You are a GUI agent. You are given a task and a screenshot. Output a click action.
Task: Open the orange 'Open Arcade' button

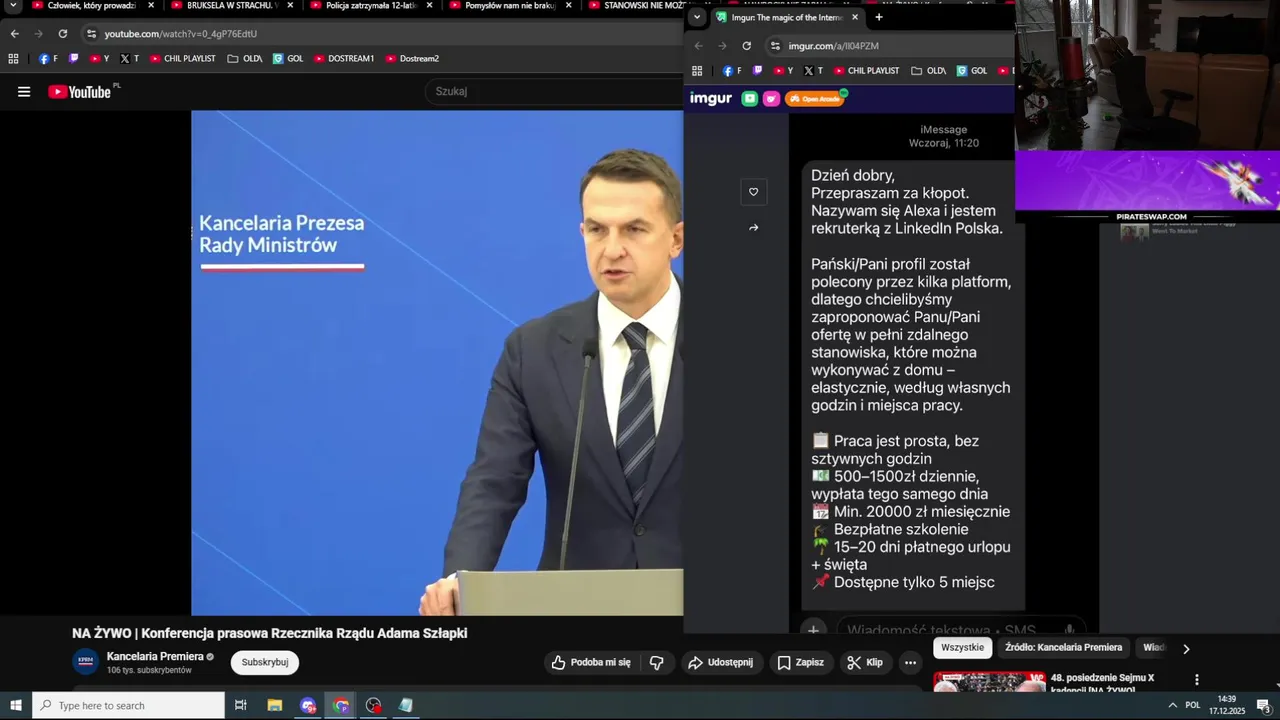[815, 98]
